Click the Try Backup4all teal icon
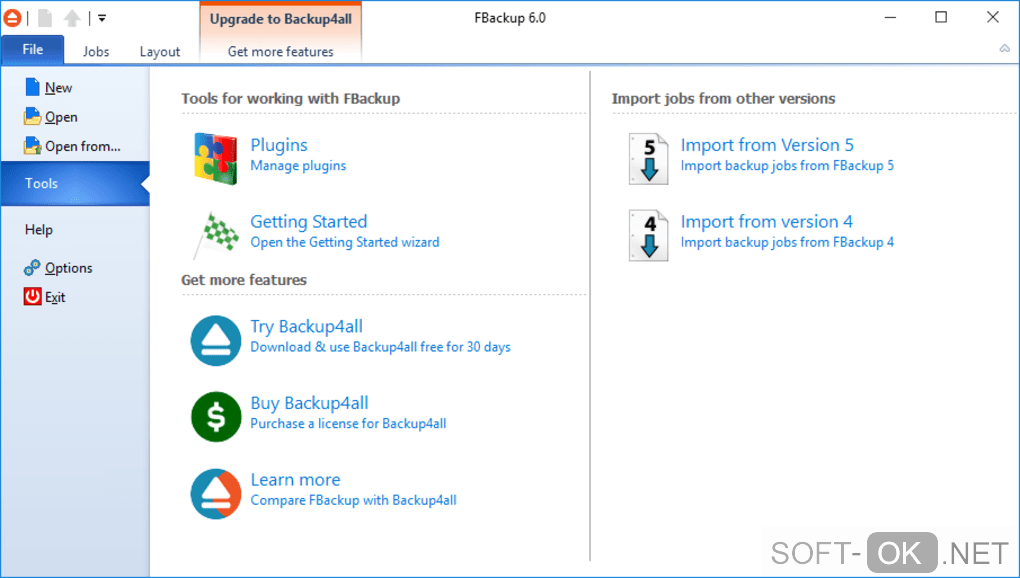1020x578 pixels. click(x=216, y=340)
